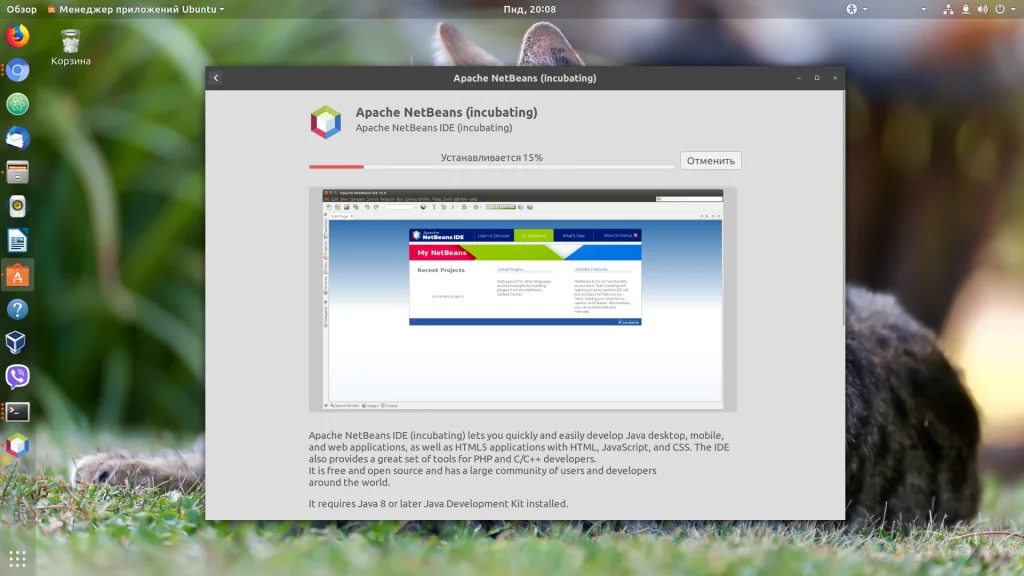Expand the accessibility menu in top bar
Image resolution: width=1024 pixels, height=576 pixels.
(x=856, y=9)
